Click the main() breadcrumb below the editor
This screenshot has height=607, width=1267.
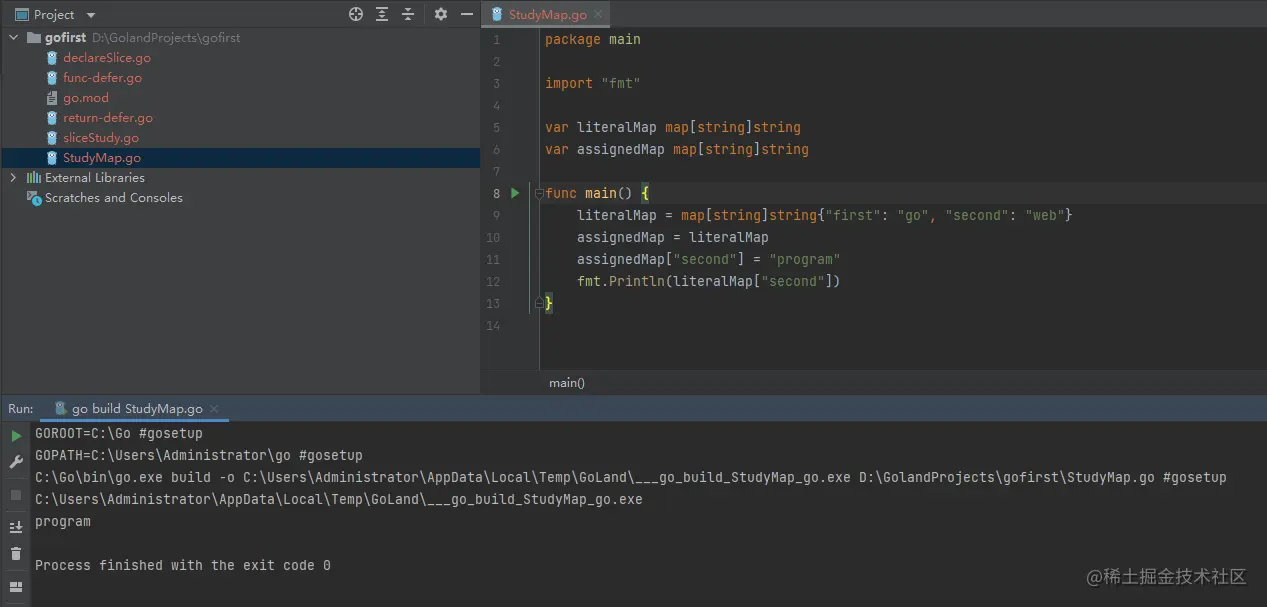coord(567,383)
